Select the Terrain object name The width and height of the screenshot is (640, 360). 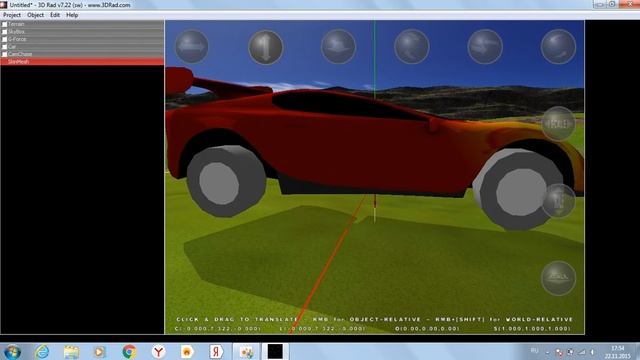click(16, 24)
